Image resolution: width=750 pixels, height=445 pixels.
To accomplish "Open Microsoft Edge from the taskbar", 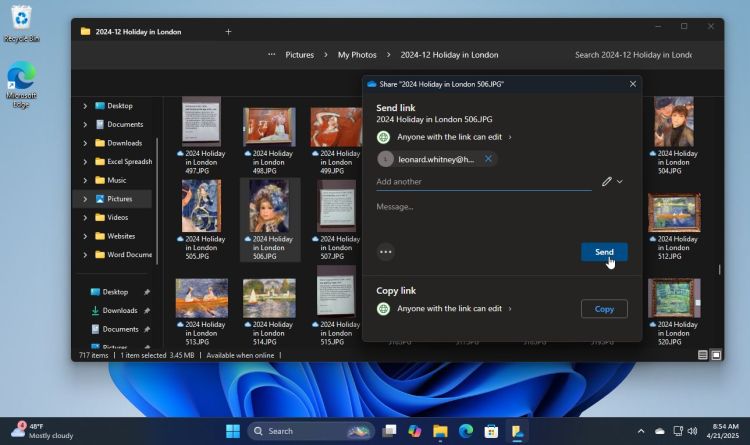I will point(466,431).
